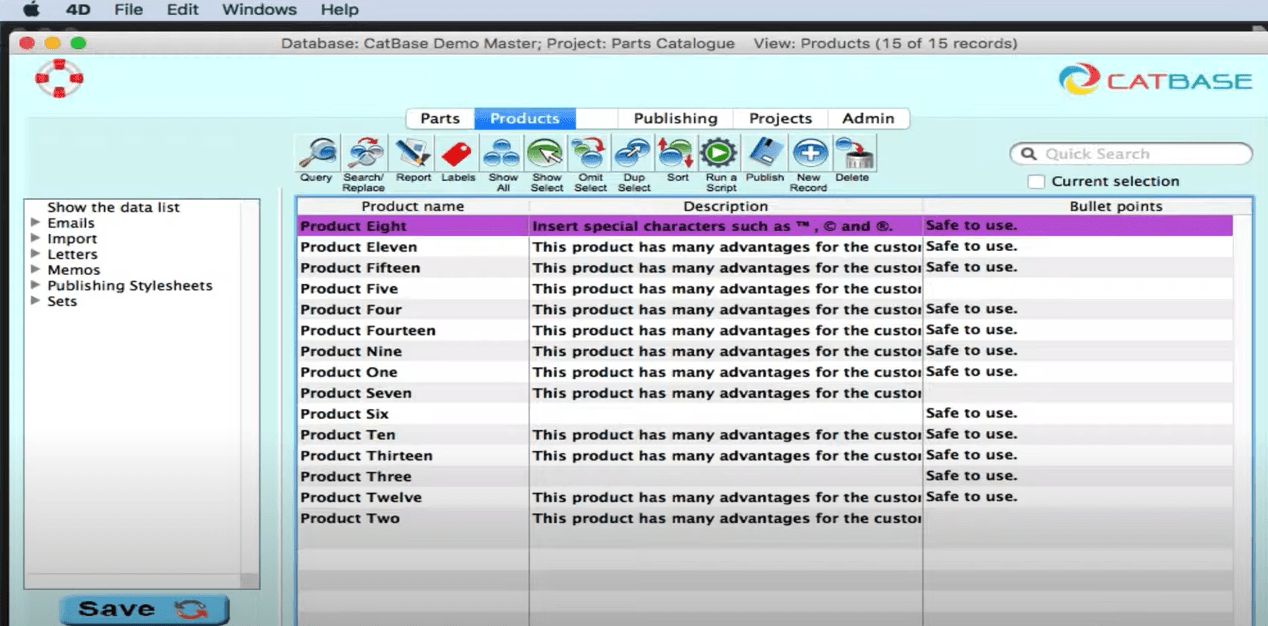
Task: Click the Labels tag icon
Action: (x=457, y=153)
